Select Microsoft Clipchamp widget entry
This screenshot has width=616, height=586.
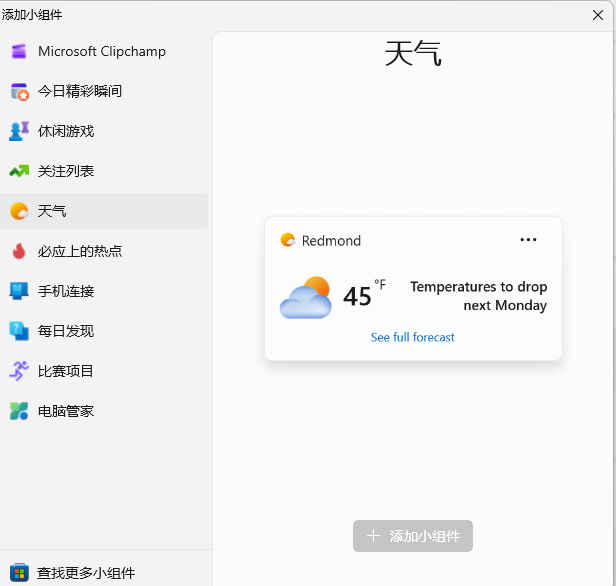(104, 51)
